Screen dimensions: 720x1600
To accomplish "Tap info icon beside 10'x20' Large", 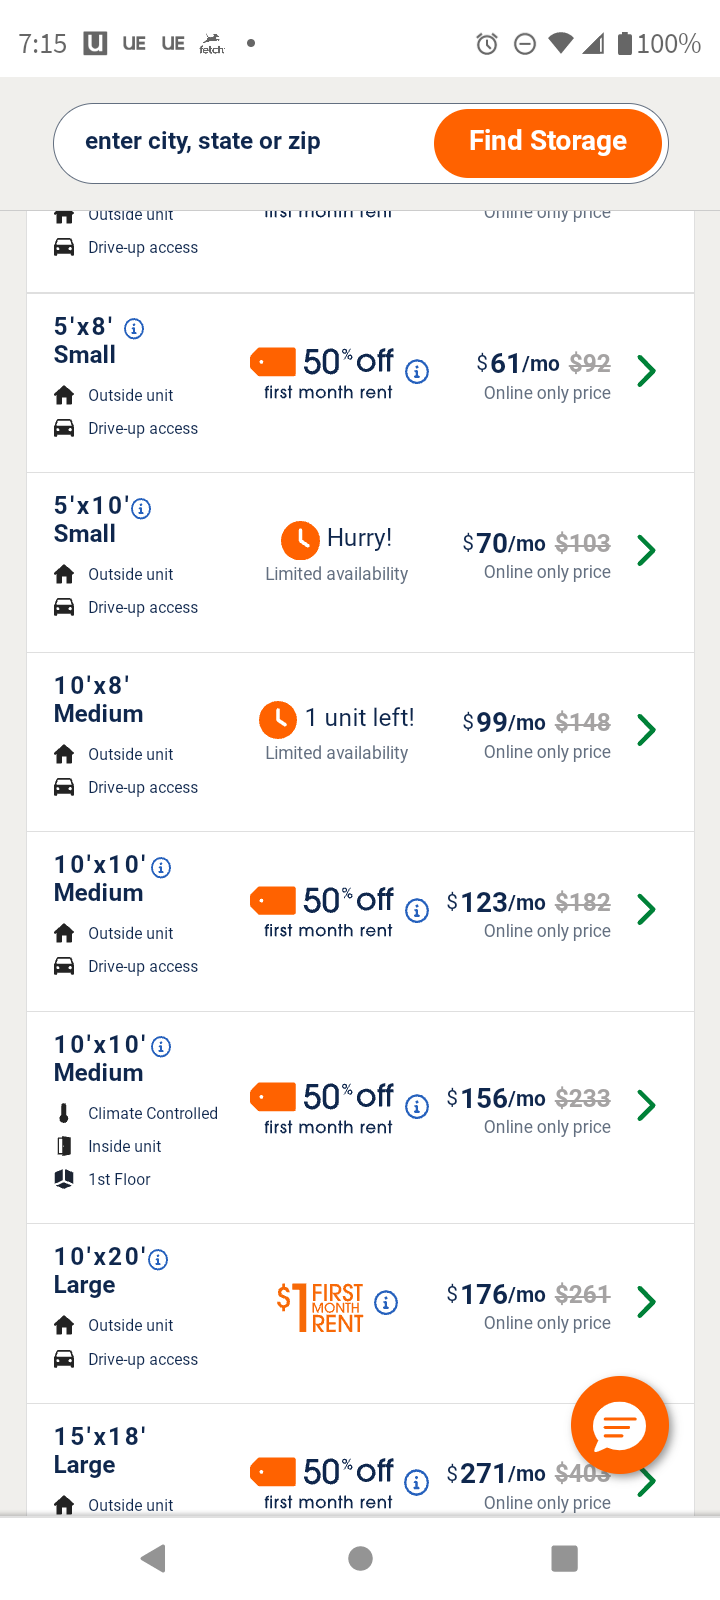I will click(x=158, y=1260).
